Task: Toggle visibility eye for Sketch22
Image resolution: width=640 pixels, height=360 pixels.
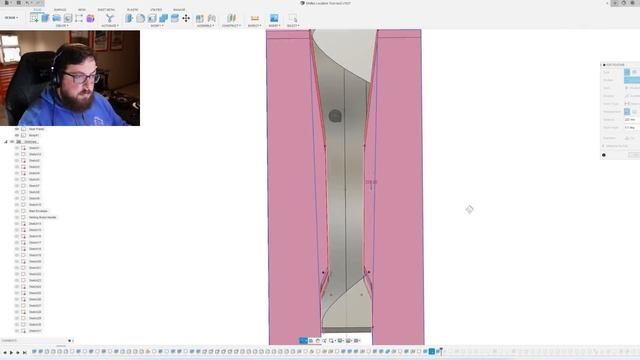Action: [x=17, y=274]
